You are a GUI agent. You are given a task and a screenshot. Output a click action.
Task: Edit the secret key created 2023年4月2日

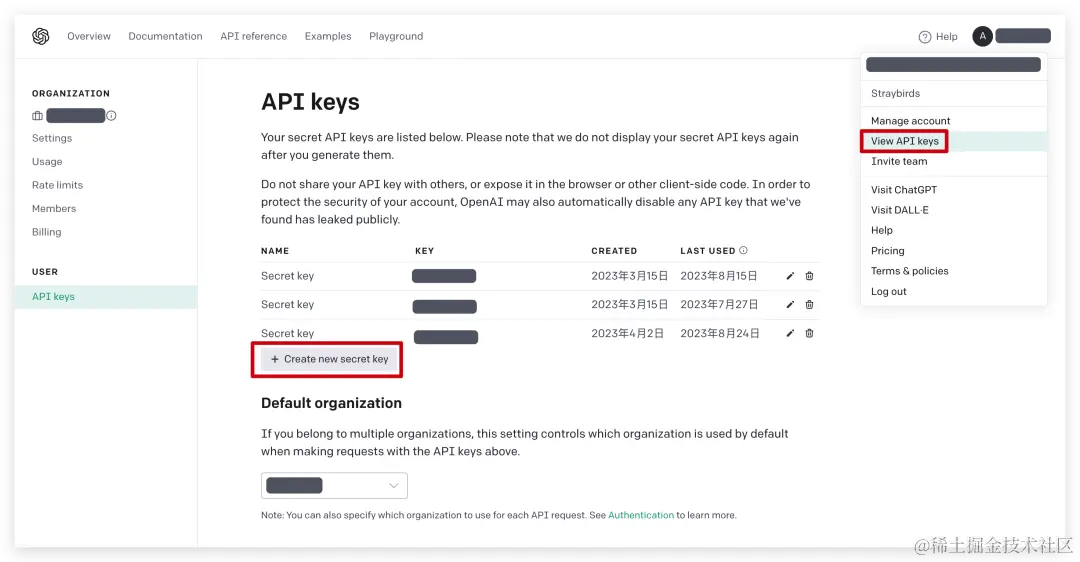[790, 333]
